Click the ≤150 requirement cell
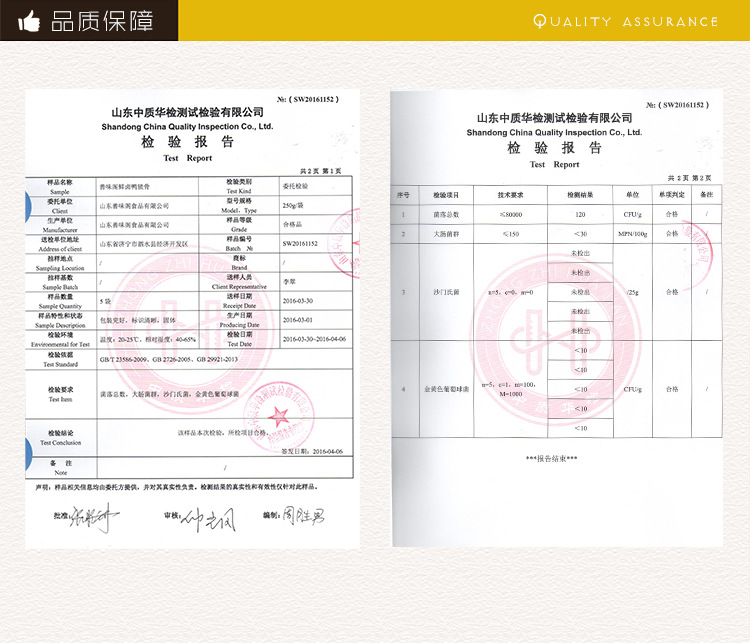The width and height of the screenshot is (750, 643). (x=510, y=234)
